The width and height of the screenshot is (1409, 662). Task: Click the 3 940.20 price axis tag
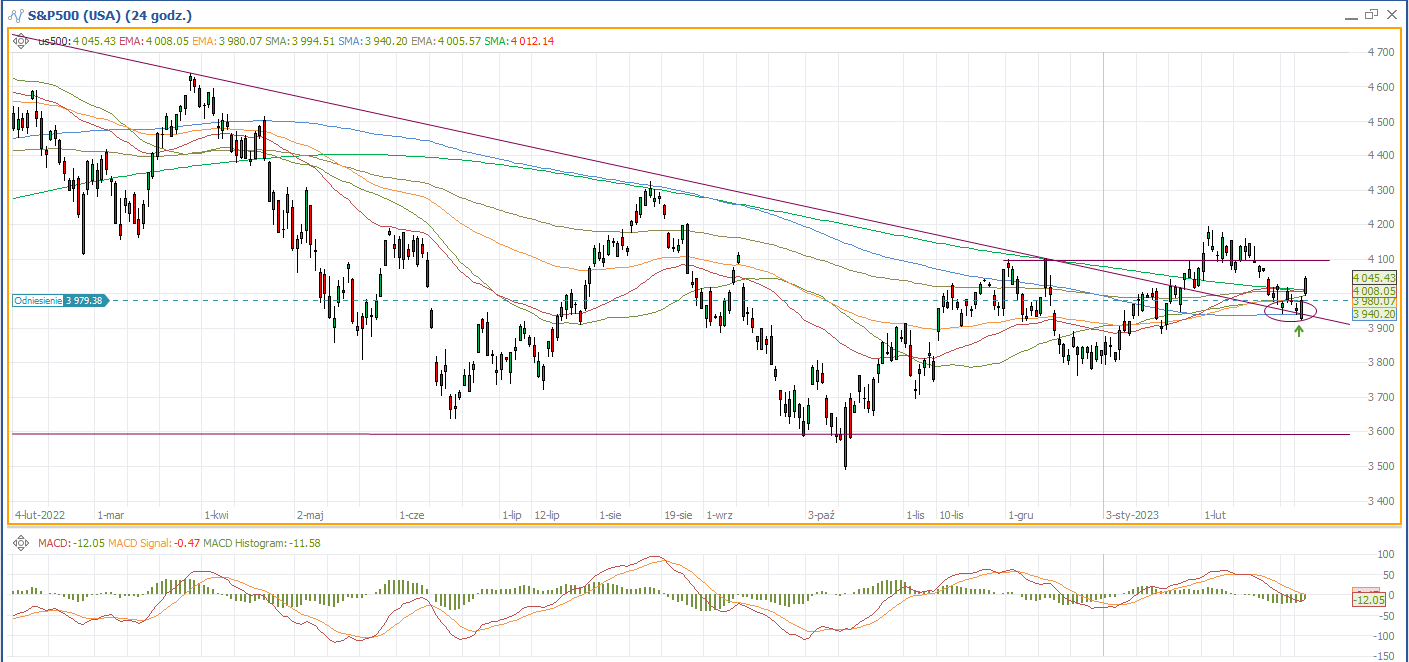click(x=1373, y=313)
